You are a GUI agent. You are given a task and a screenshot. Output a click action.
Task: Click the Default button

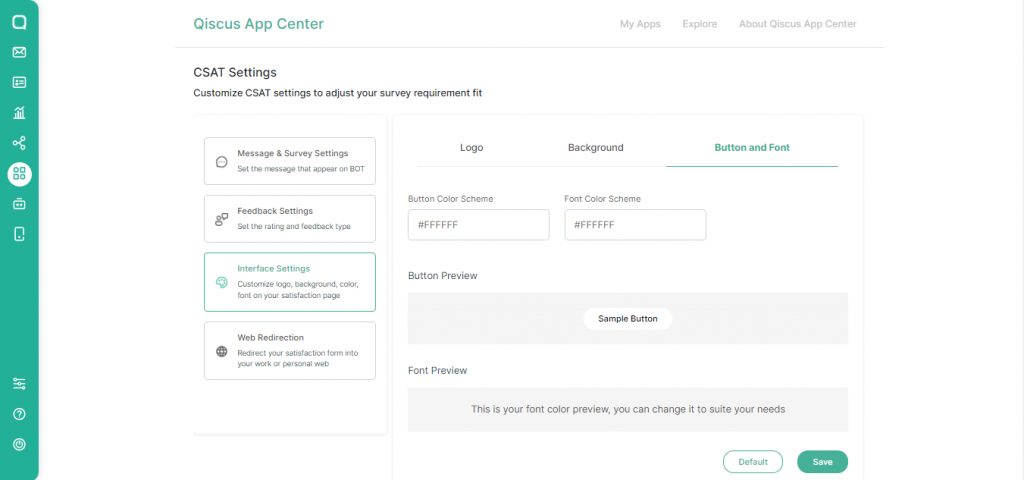click(752, 462)
